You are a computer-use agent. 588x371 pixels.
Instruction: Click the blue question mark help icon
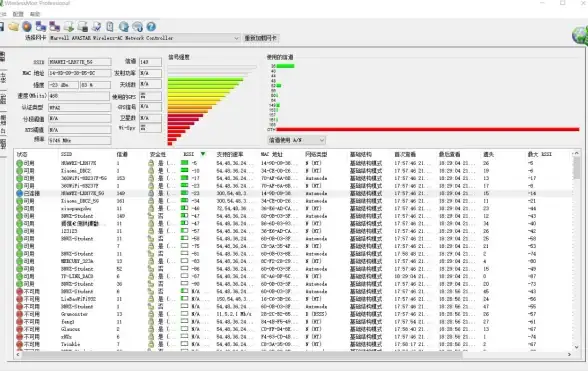pos(151,27)
